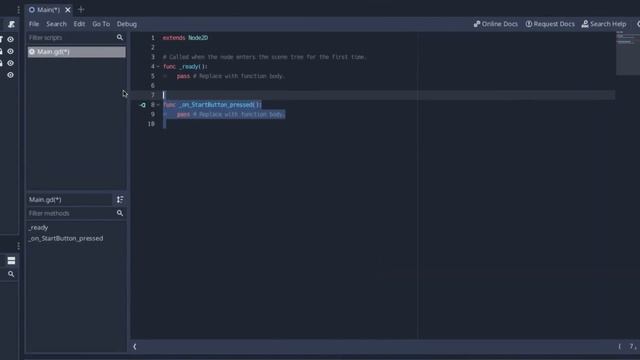Open the Debug menu
The width and height of the screenshot is (640, 360).
tap(127, 24)
